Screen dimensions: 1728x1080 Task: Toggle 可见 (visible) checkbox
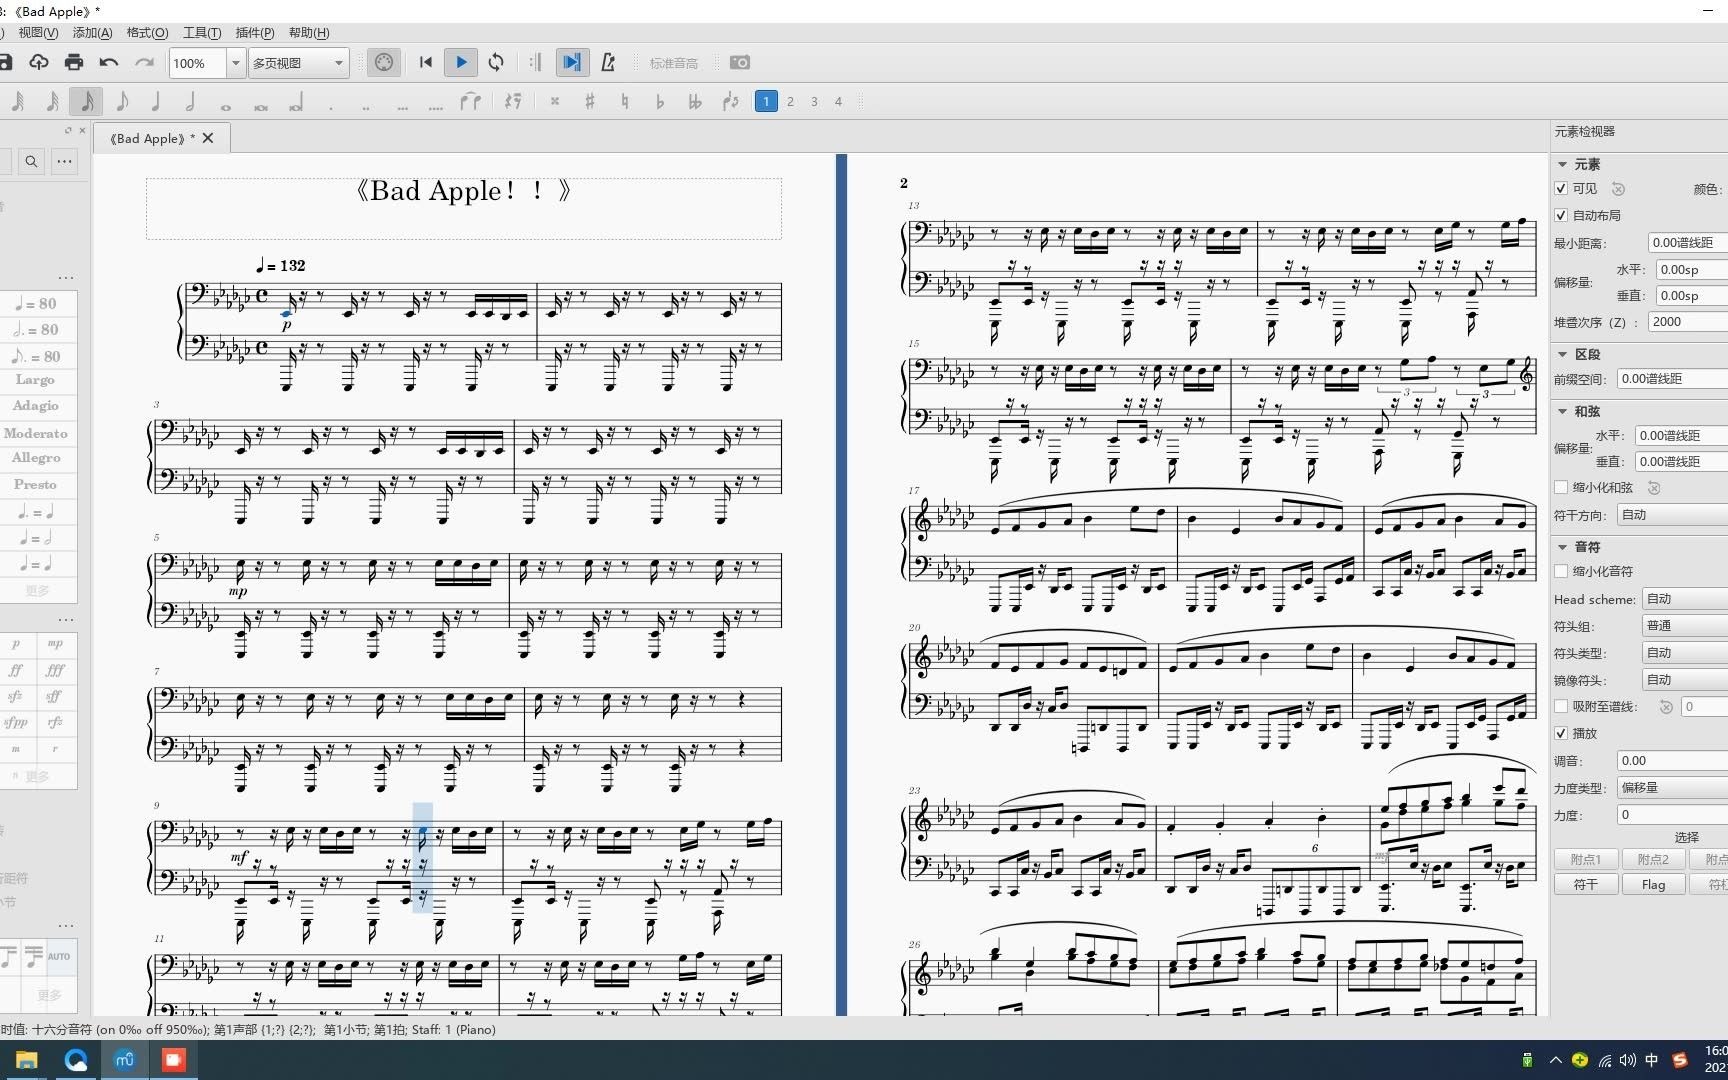(x=1561, y=188)
